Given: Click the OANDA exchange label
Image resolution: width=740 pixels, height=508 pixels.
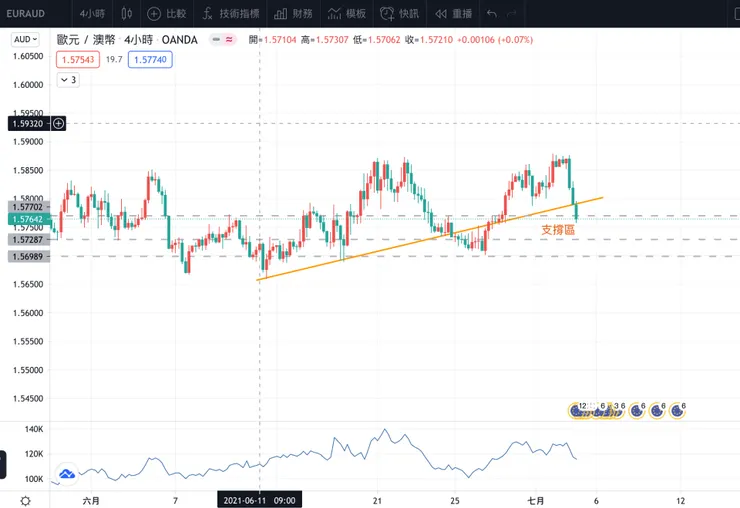Looking at the screenshot, I should click(179, 40).
